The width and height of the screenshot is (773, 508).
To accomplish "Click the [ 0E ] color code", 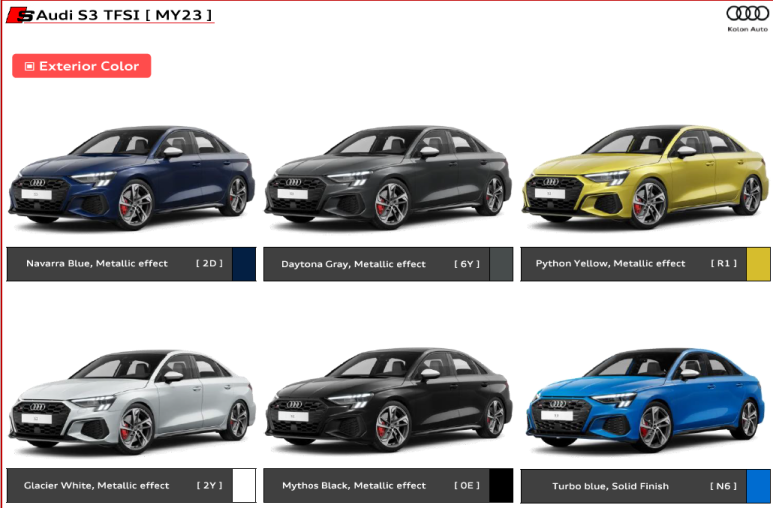I will tap(467, 485).
